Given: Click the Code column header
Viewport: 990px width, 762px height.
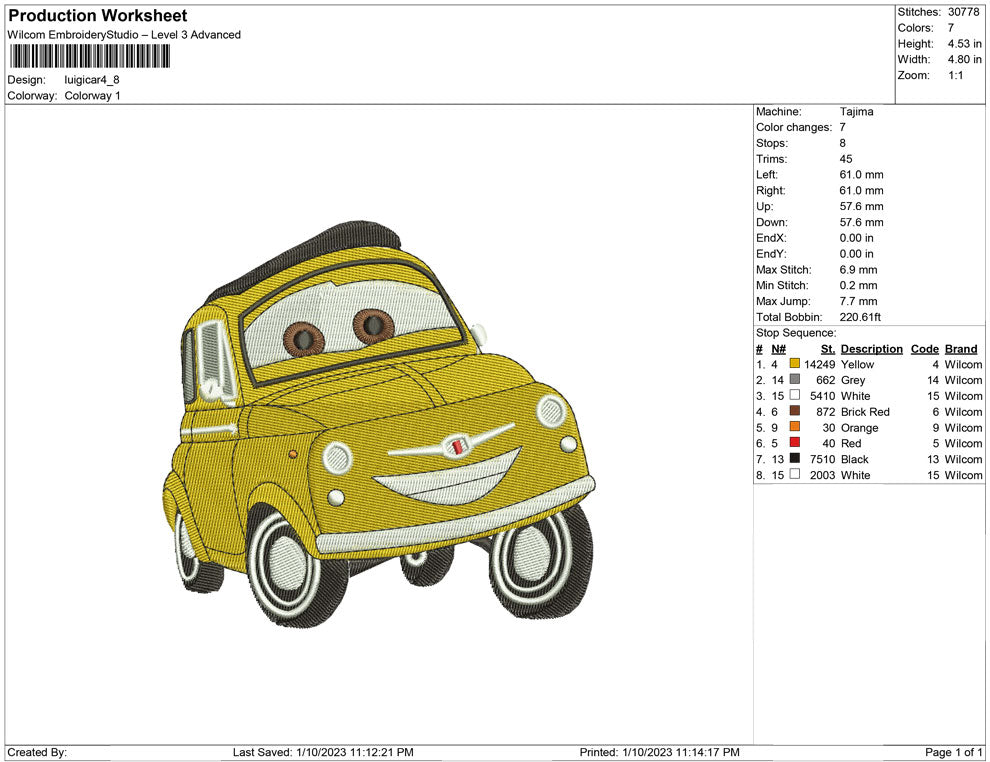Looking at the screenshot, I should (924, 349).
